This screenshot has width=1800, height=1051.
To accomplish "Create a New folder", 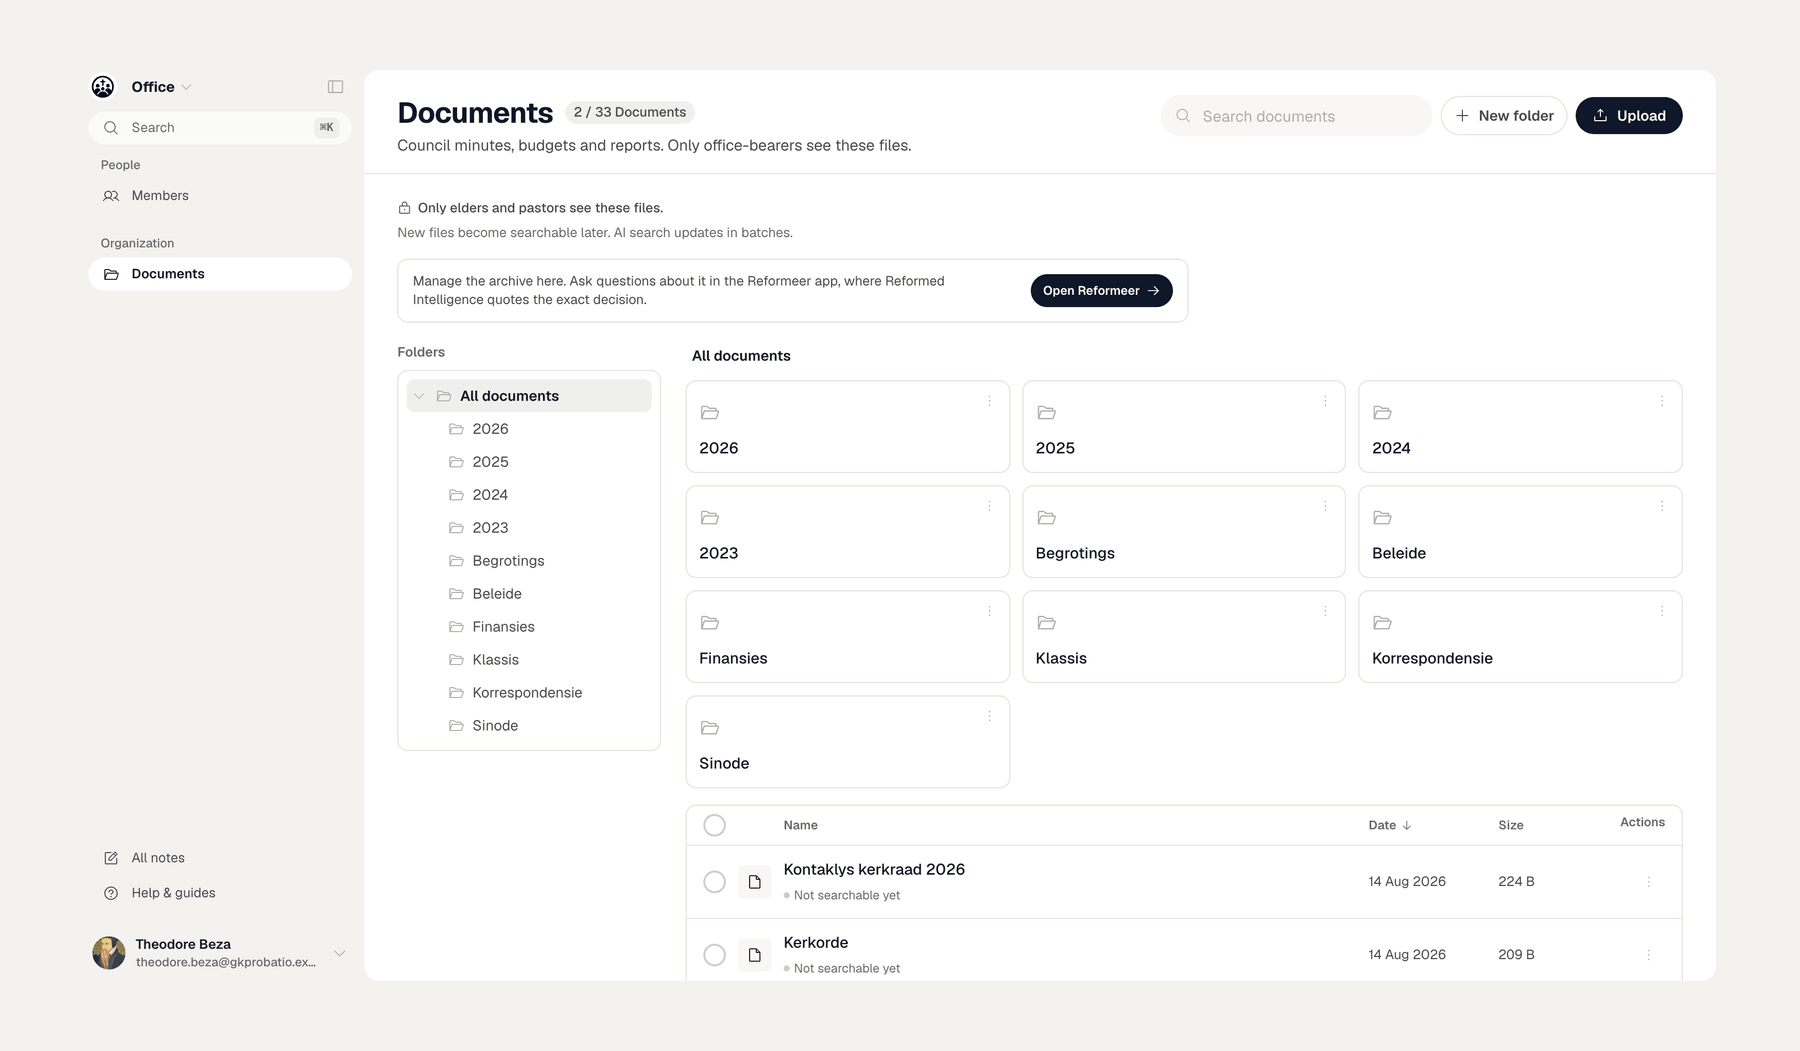I will coord(1504,116).
